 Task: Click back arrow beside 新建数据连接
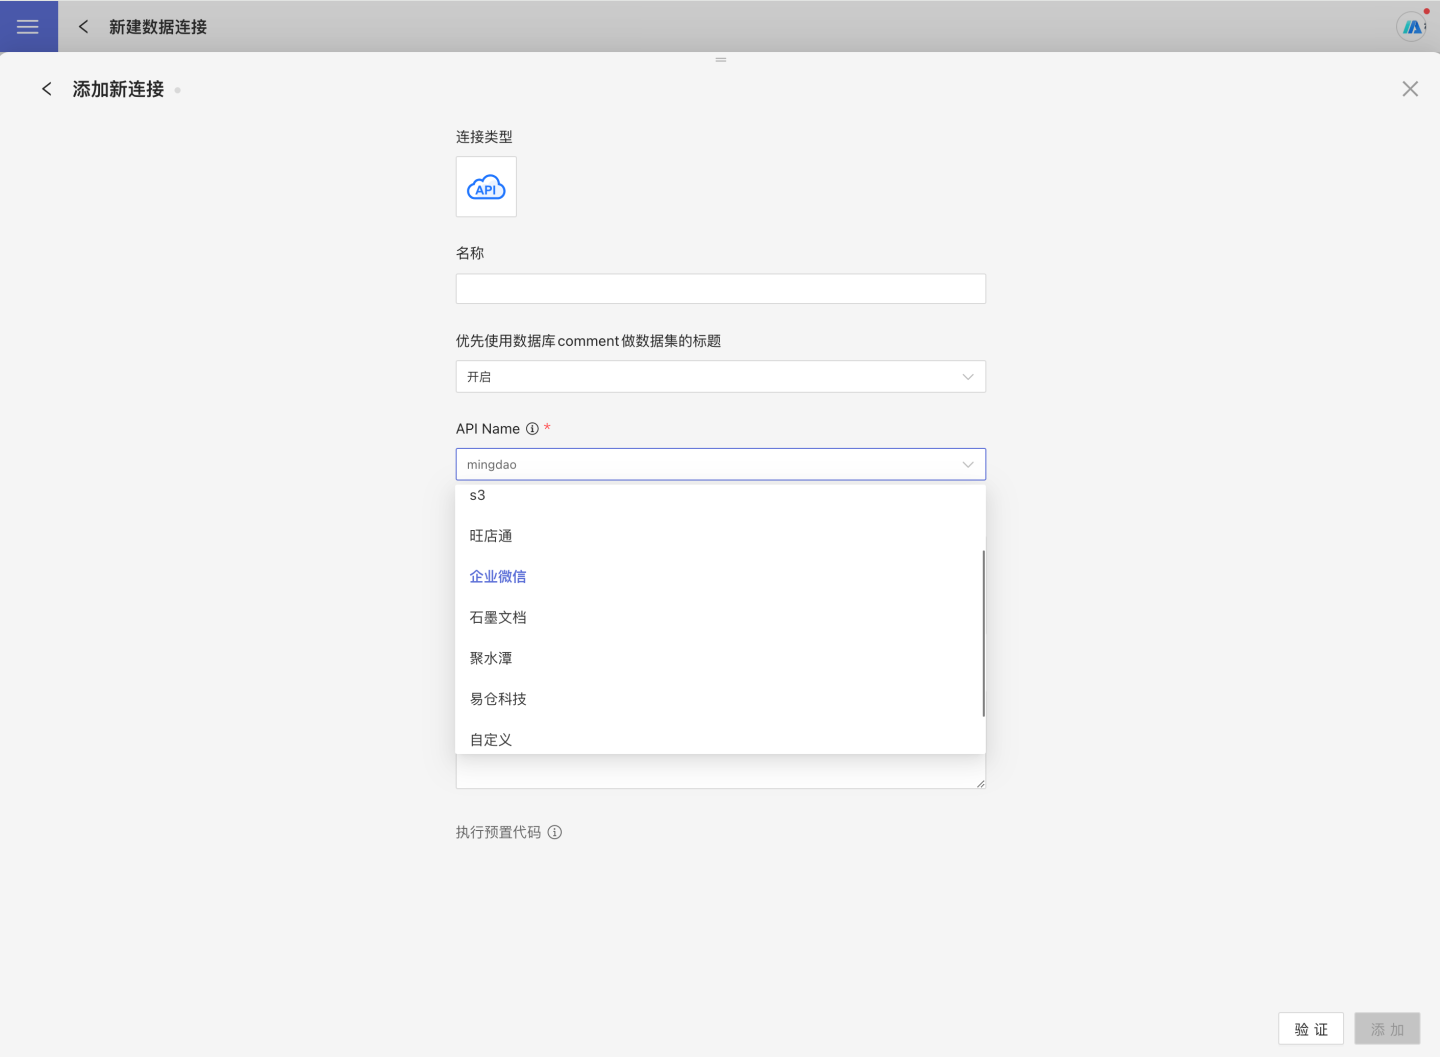[84, 27]
